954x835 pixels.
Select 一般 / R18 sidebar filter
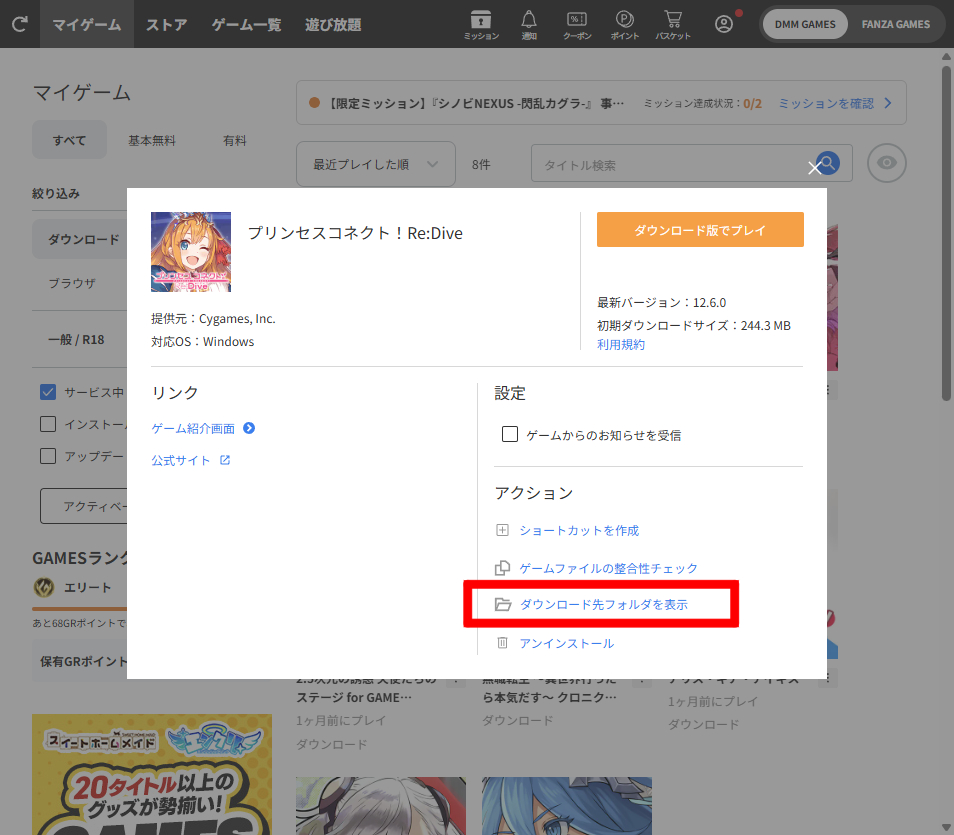coord(76,340)
